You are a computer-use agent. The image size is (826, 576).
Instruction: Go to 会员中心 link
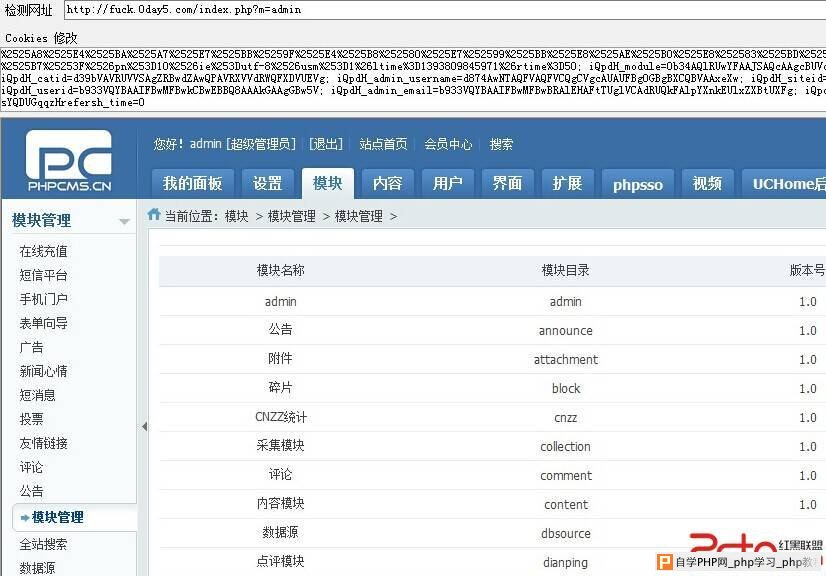pos(448,144)
